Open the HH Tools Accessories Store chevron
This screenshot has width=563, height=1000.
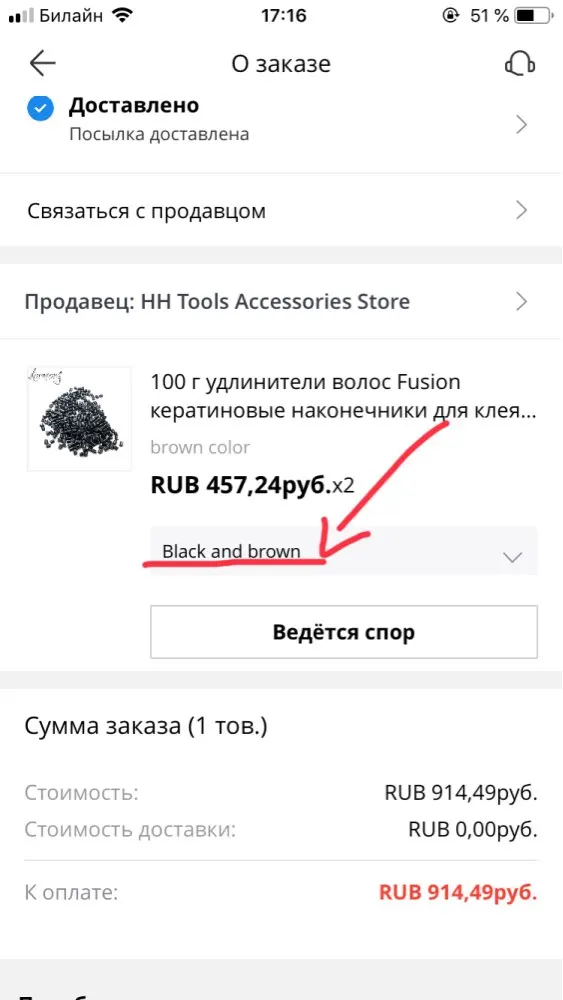coord(522,302)
